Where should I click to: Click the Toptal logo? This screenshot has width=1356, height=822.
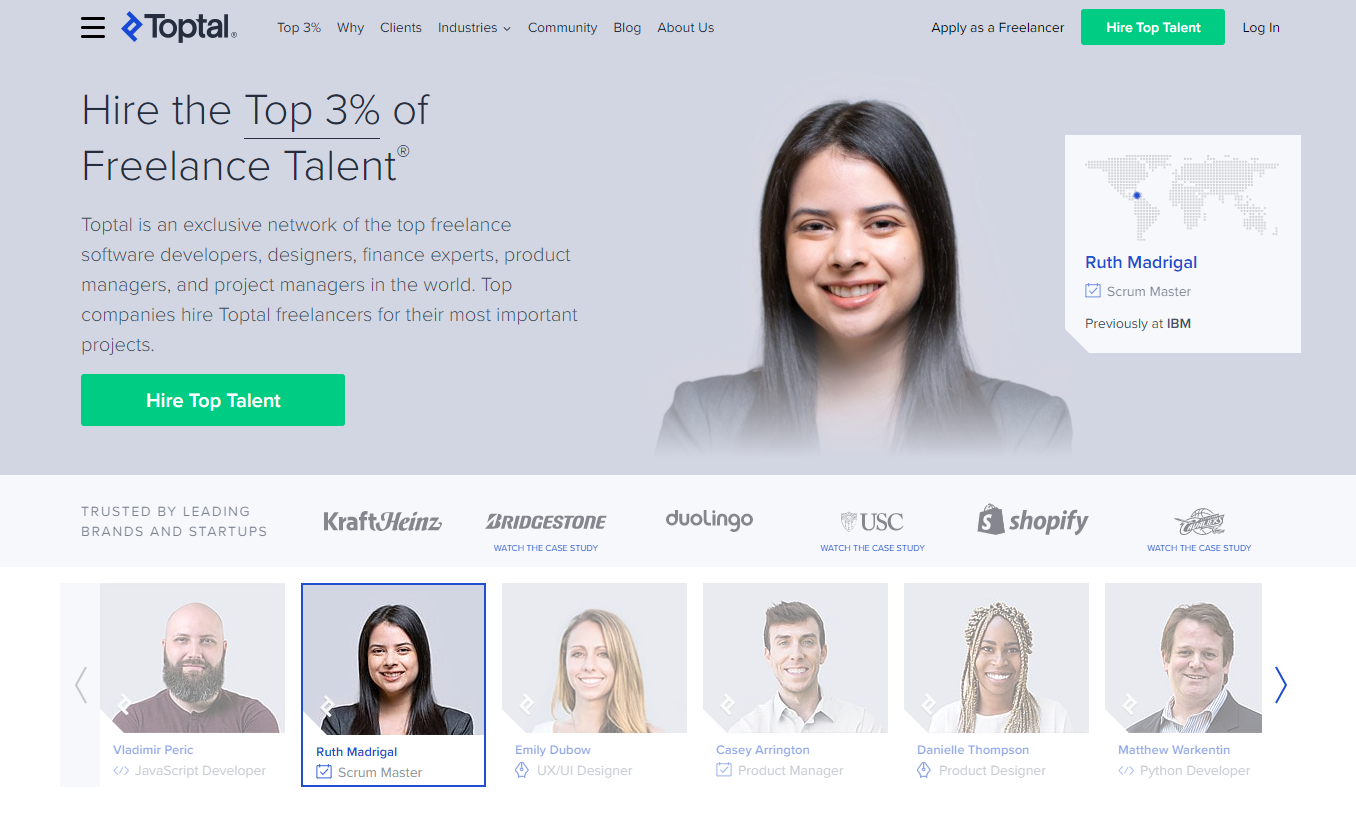click(x=179, y=27)
